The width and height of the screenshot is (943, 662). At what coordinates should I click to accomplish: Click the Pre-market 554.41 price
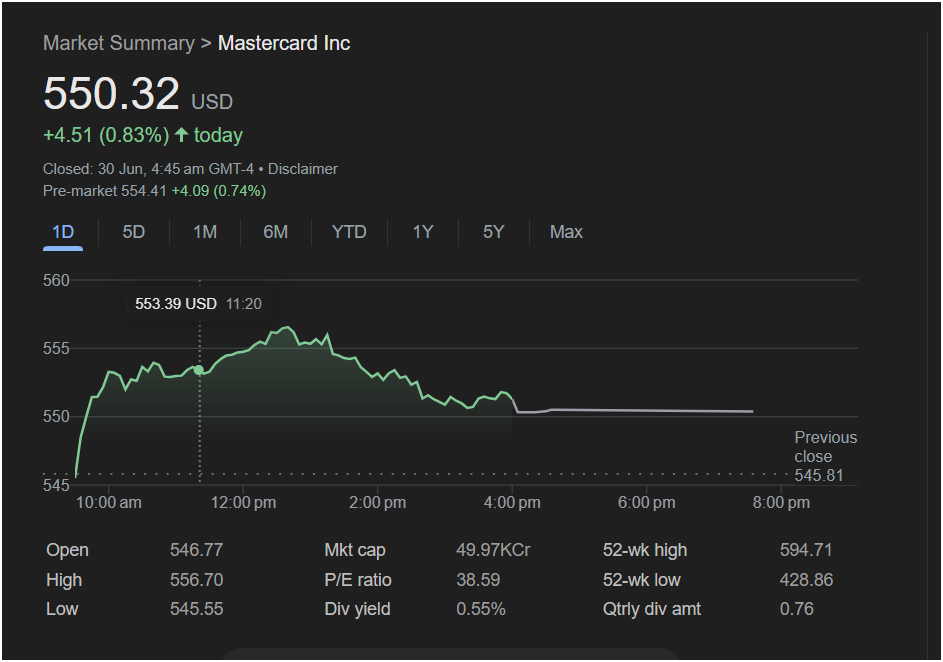(x=105, y=191)
